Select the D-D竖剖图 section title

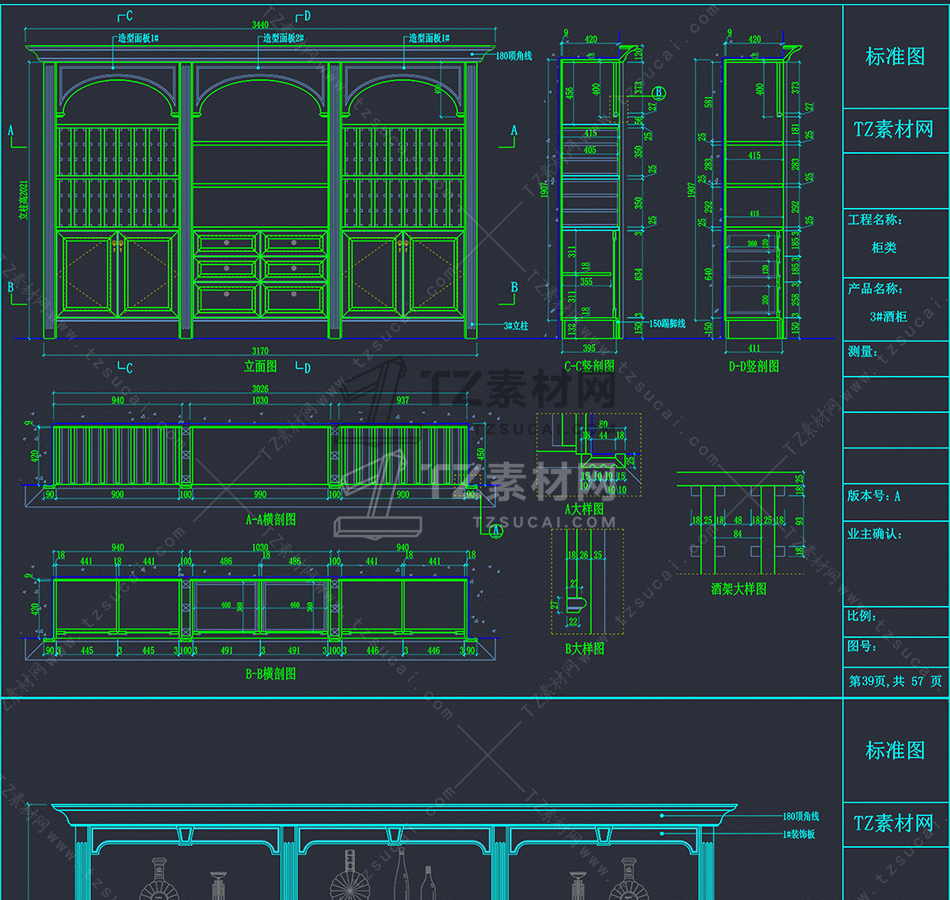pos(754,366)
